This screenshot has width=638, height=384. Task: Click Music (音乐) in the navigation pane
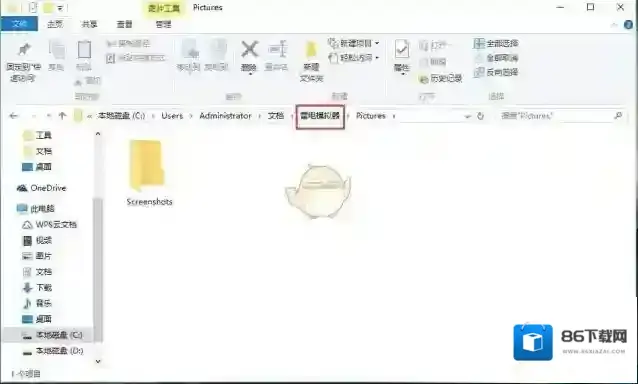click(37, 303)
